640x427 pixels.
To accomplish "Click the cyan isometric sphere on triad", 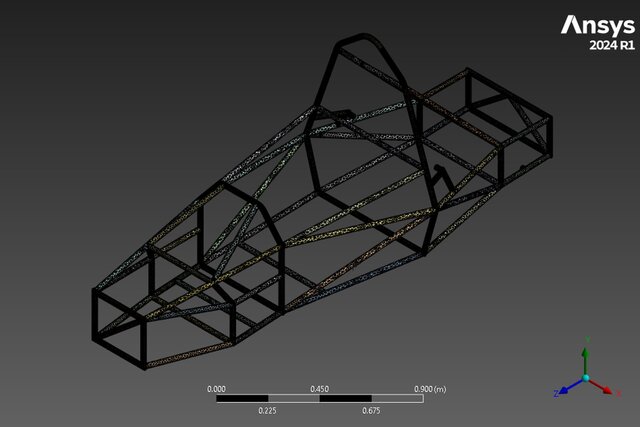I will pyautogui.click(x=586, y=379).
